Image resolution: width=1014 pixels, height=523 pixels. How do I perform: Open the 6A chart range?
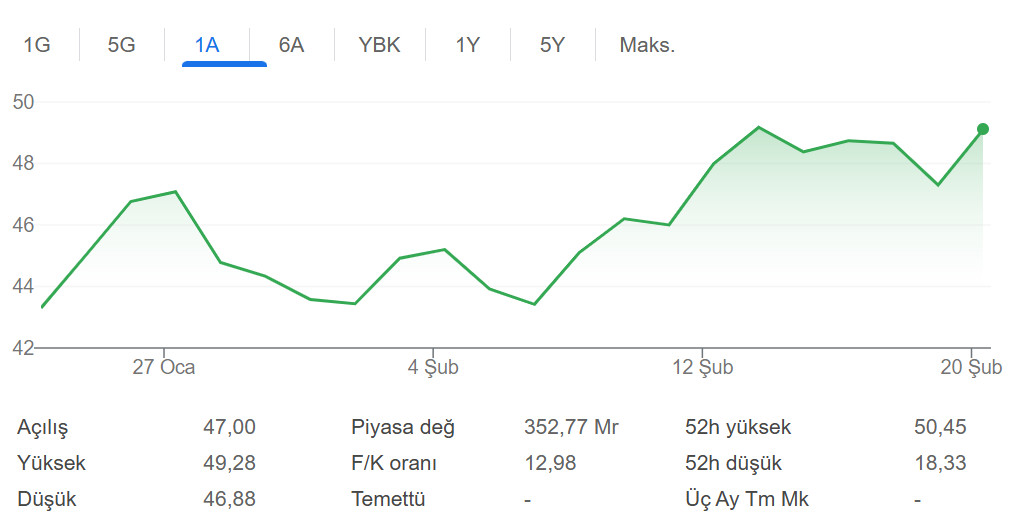tap(291, 45)
